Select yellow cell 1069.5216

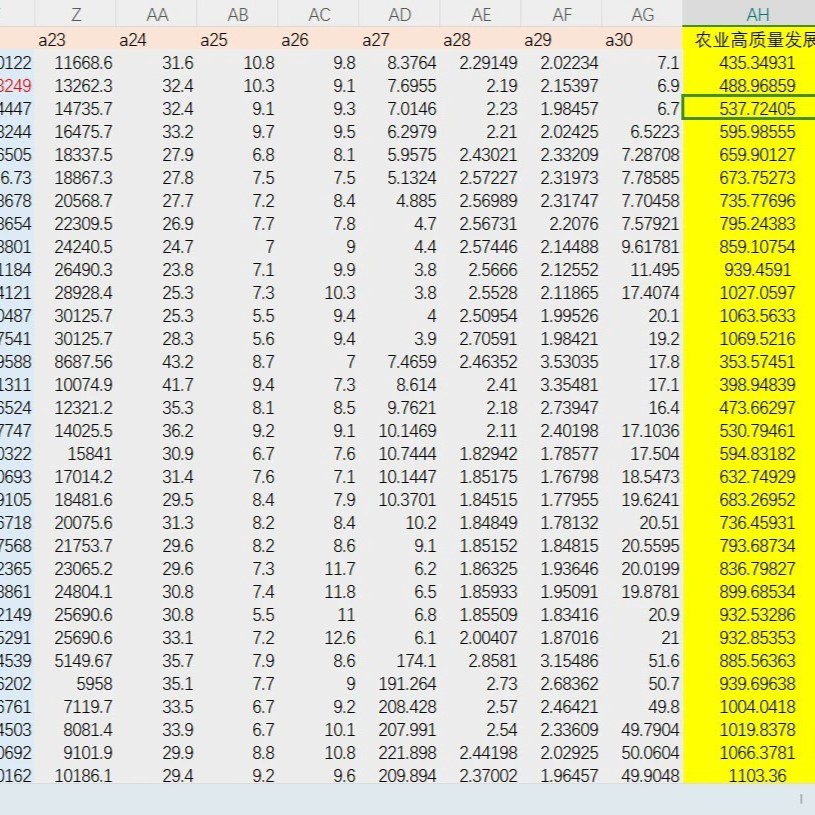749,339
